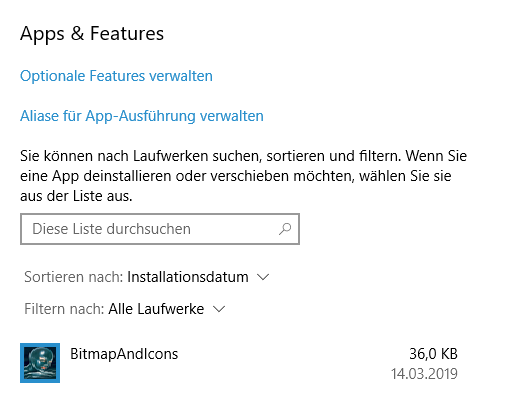
Task: Click the description paragraph about Laufwerken
Action: click(x=243, y=176)
